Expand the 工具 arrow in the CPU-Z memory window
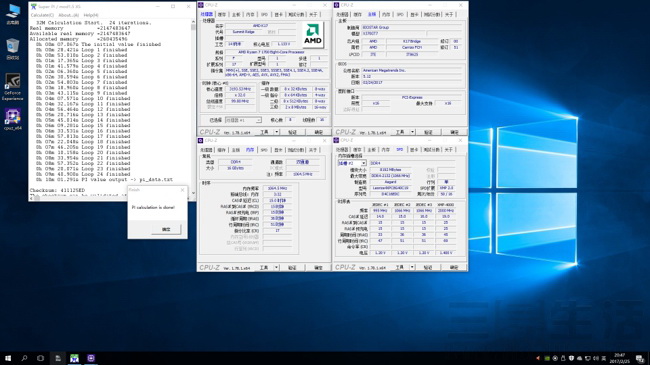The image size is (650, 365). [276, 268]
